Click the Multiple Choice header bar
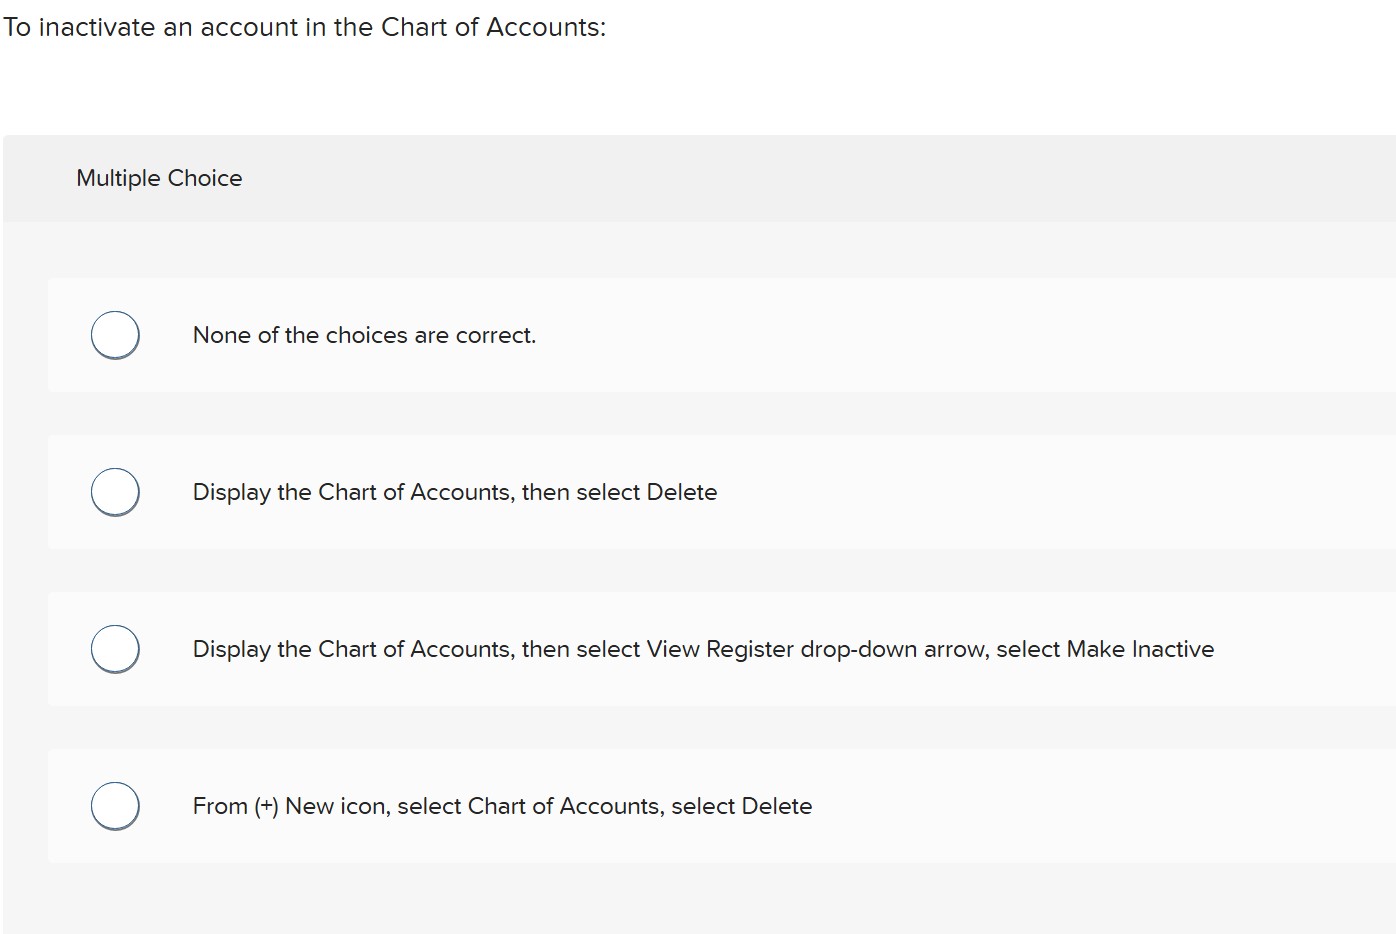Image resolution: width=1396 pixels, height=934 pixels. pyautogui.click(x=700, y=178)
